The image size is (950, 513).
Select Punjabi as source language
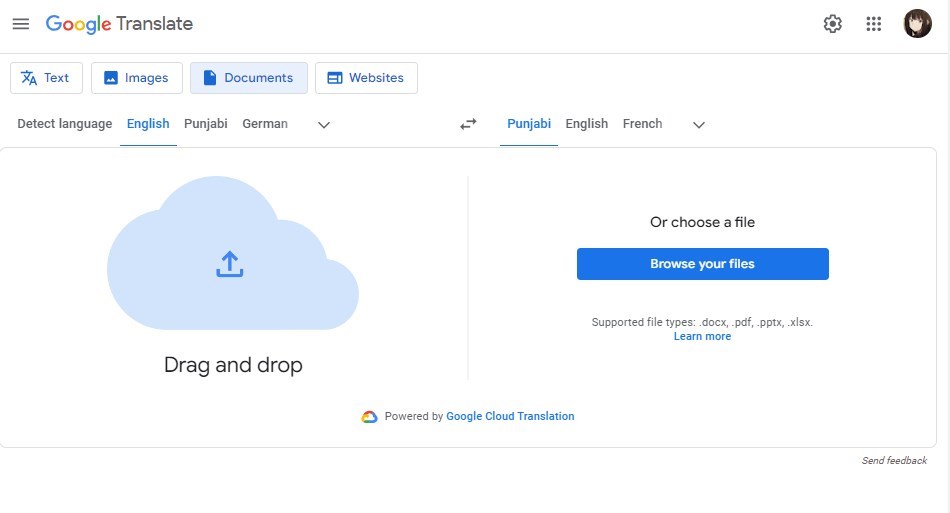[206, 124]
